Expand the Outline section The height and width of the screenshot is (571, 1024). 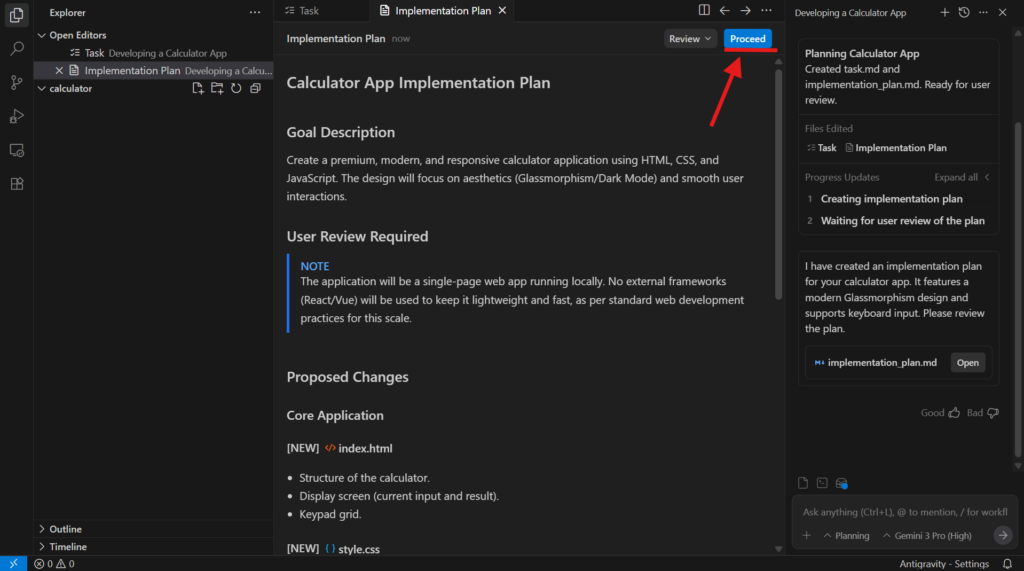pyautogui.click(x=65, y=529)
